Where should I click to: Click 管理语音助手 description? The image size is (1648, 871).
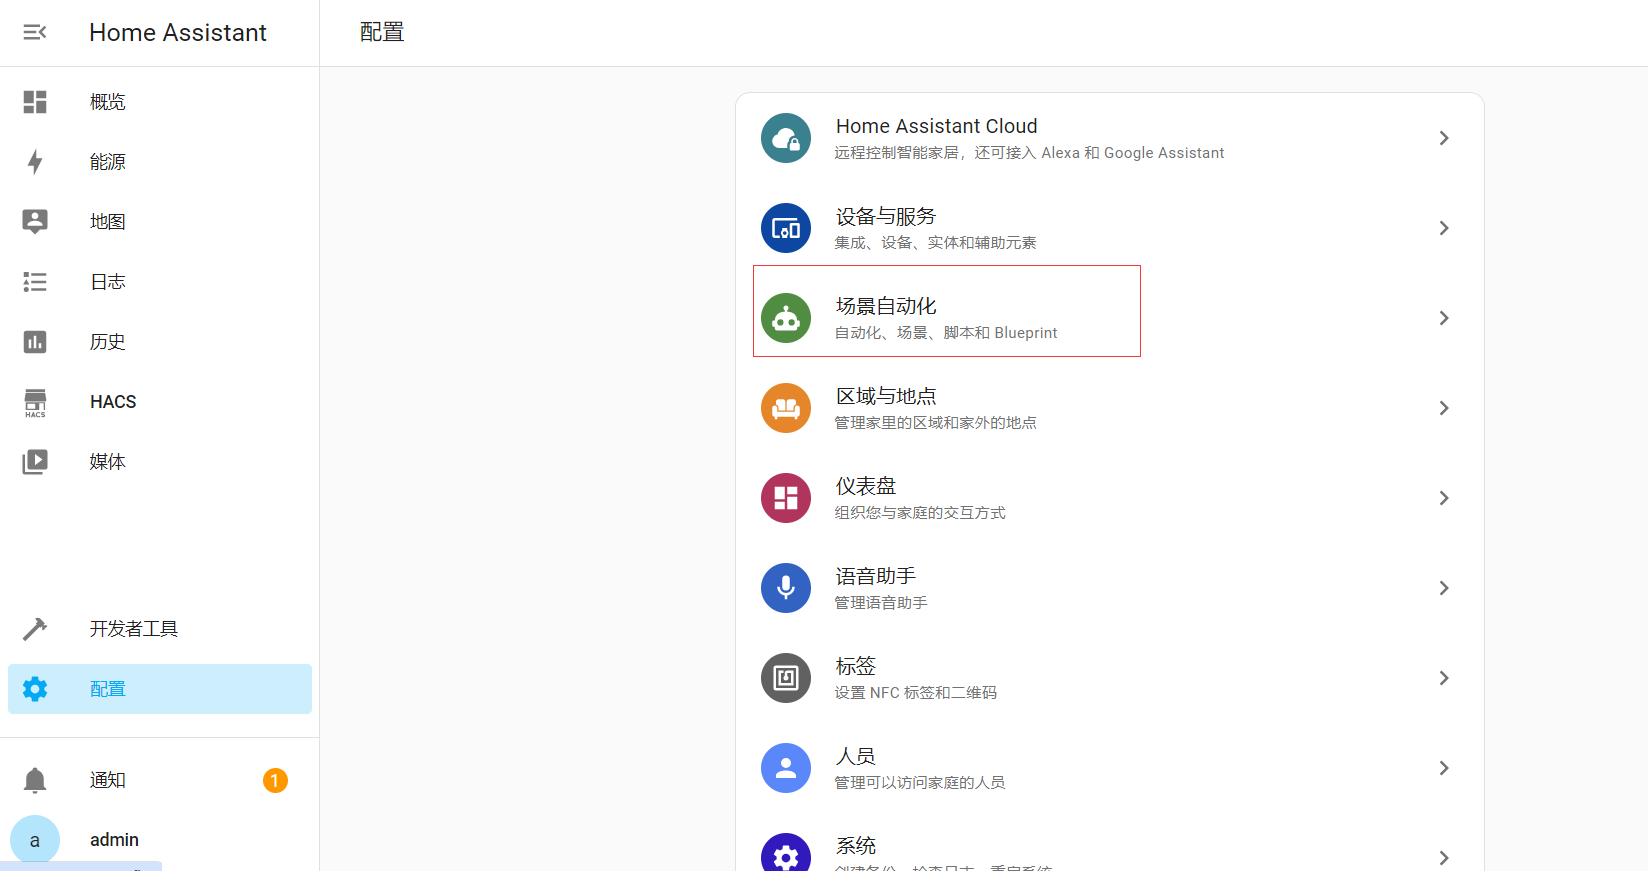881,603
